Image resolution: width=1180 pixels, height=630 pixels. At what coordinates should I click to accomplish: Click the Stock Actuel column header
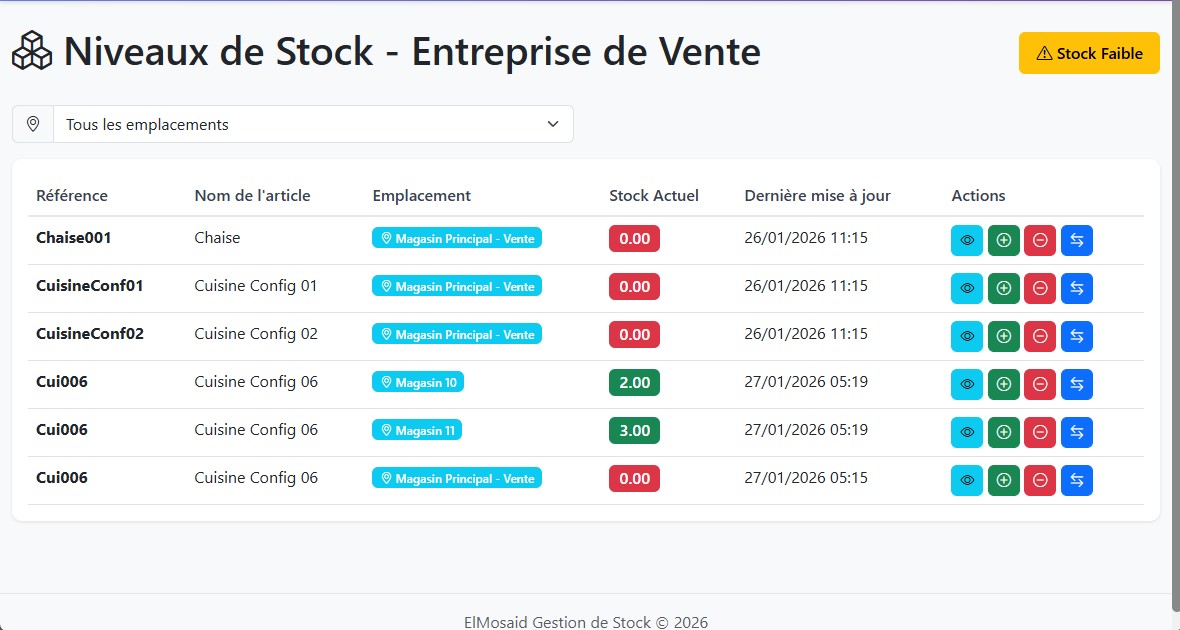[654, 196]
